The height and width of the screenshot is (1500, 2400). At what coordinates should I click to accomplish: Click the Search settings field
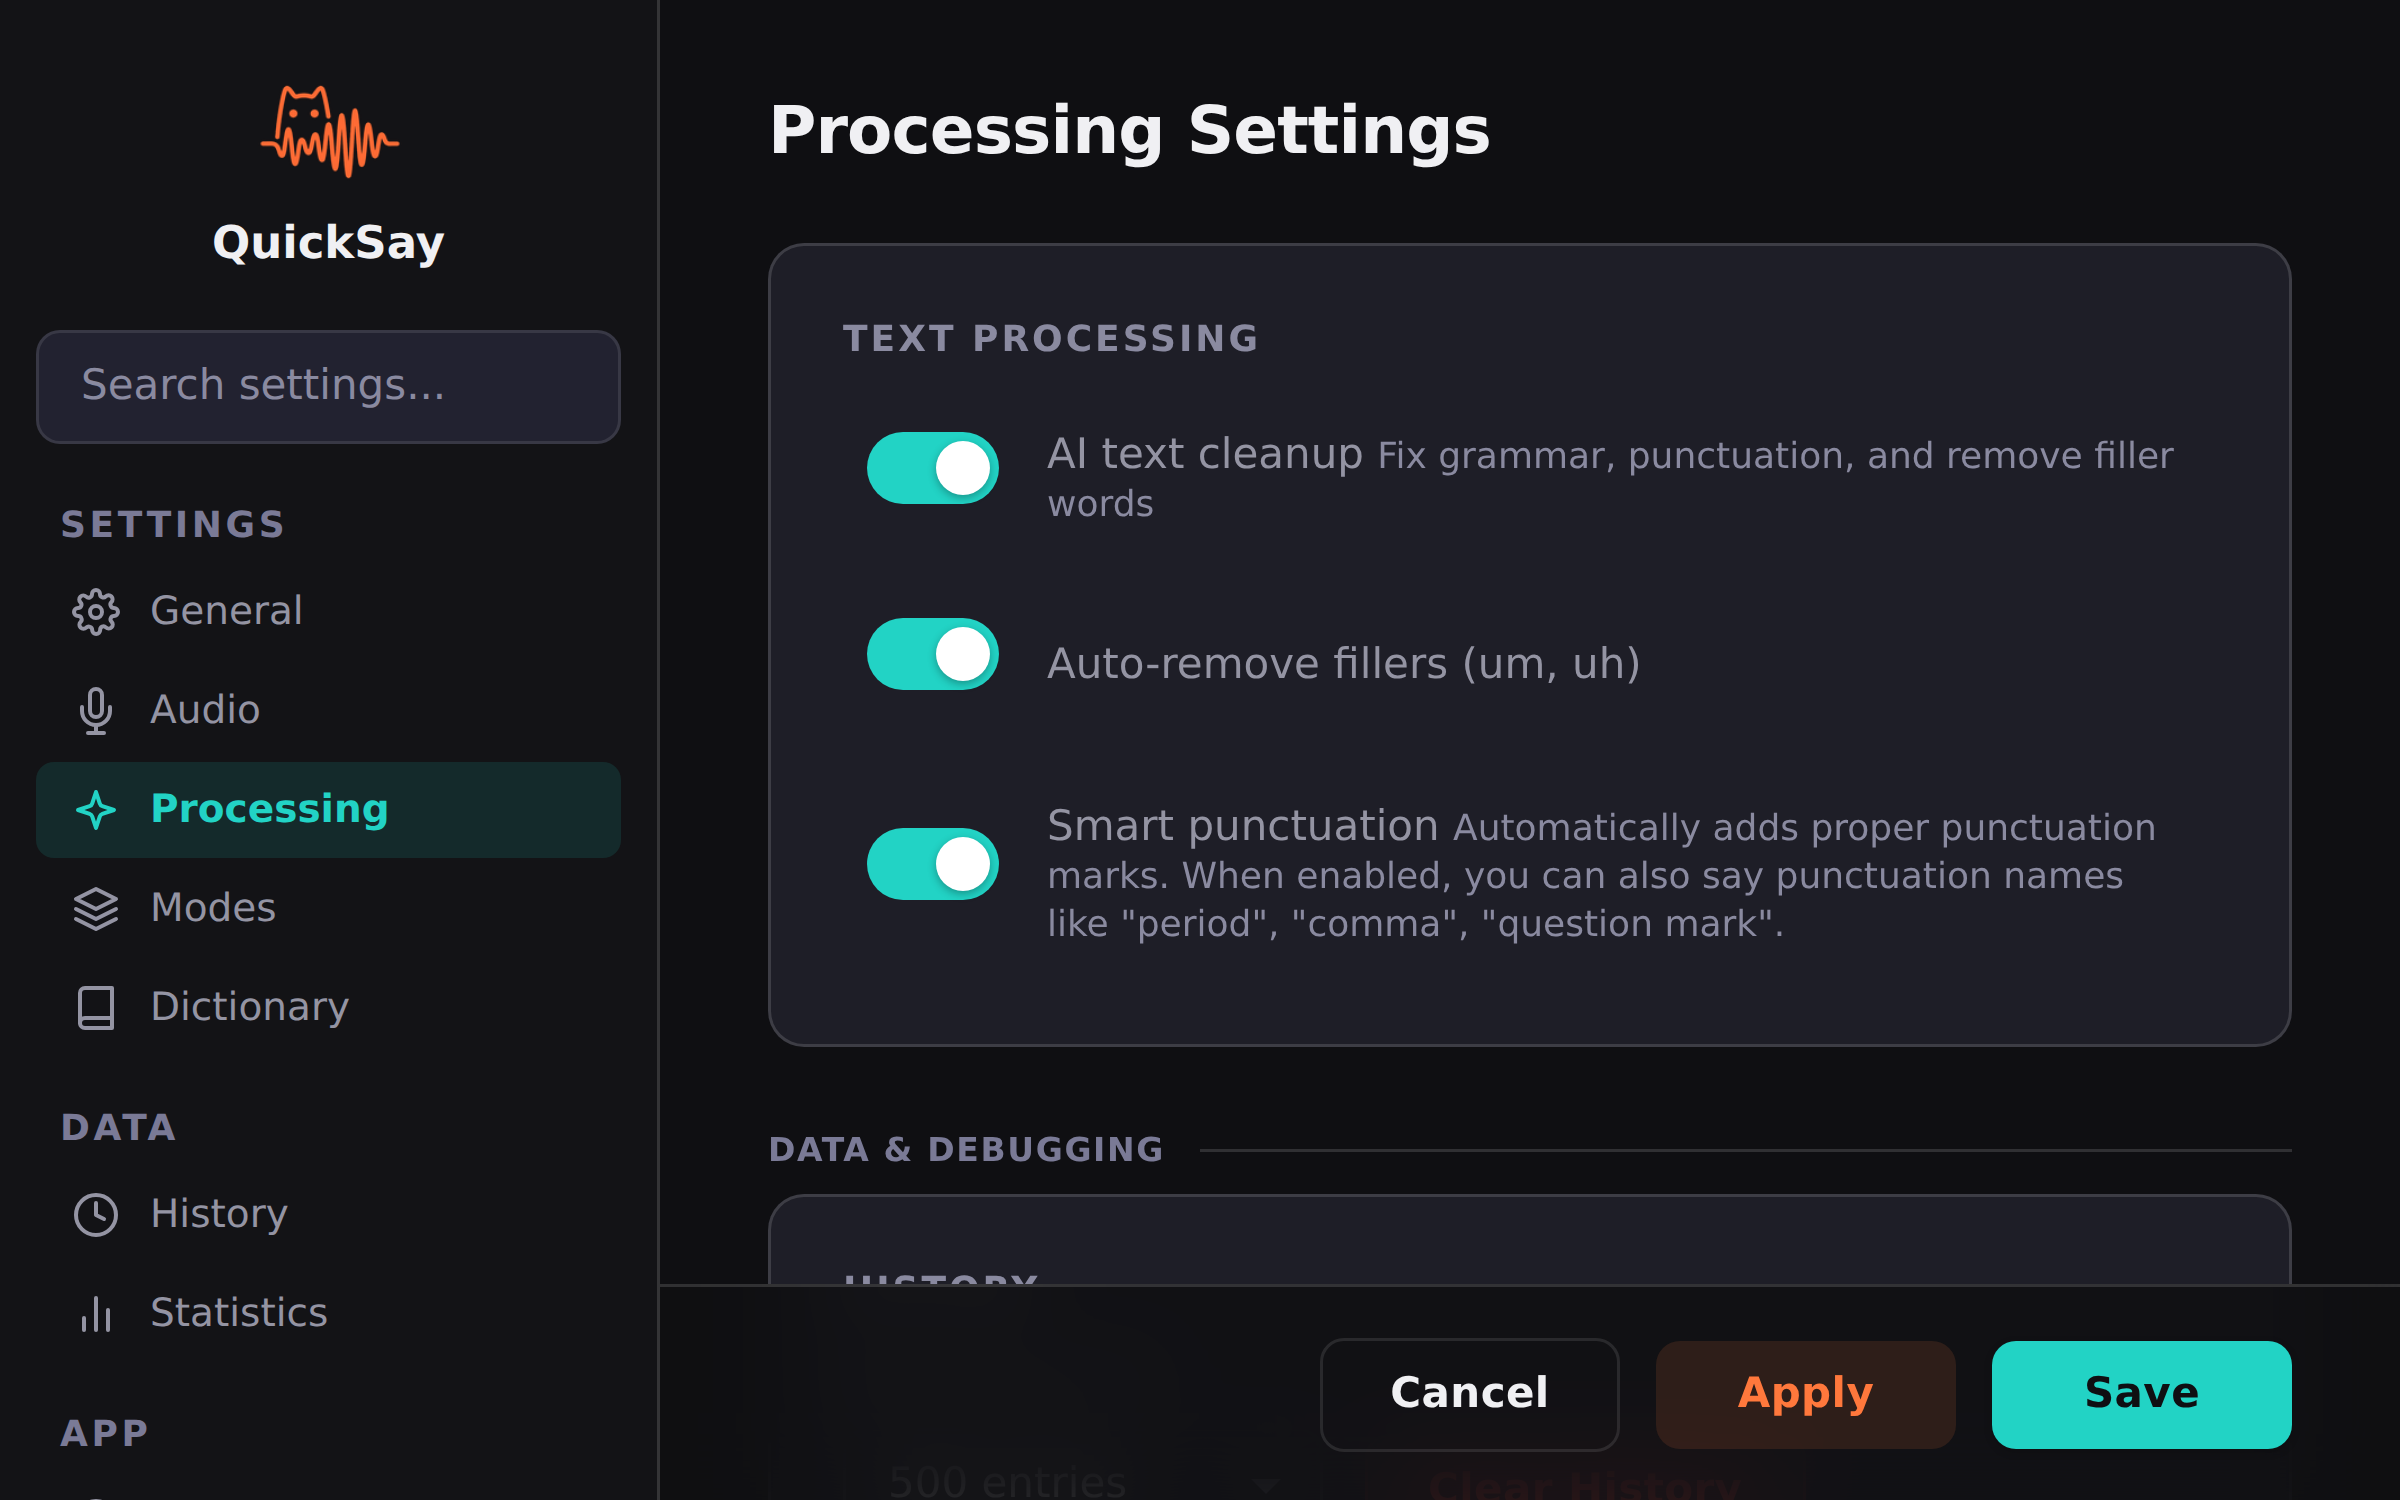tap(328, 386)
